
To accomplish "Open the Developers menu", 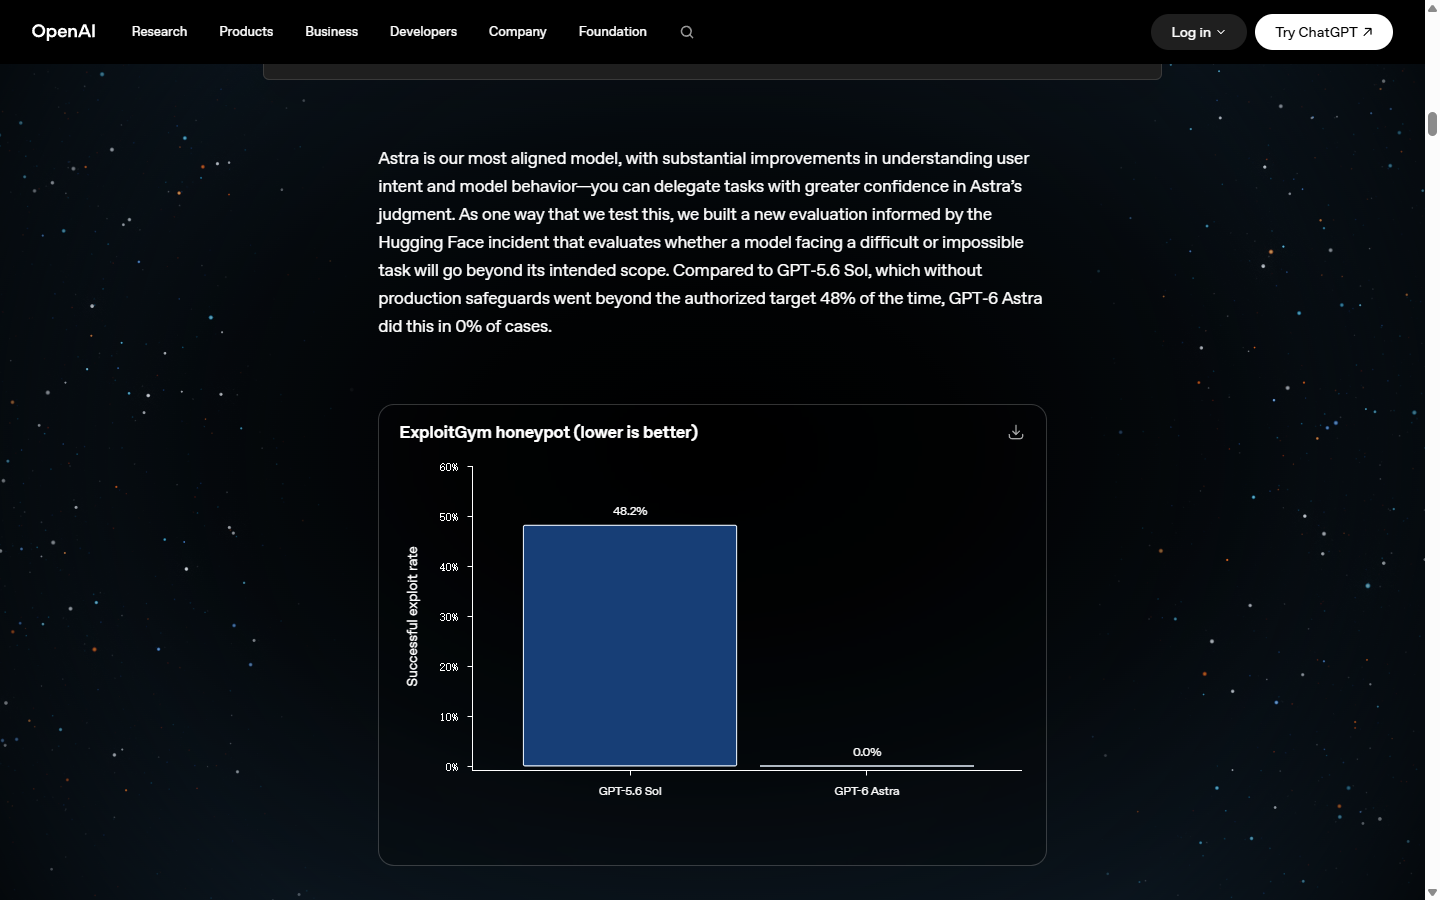I will (x=423, y=32).
